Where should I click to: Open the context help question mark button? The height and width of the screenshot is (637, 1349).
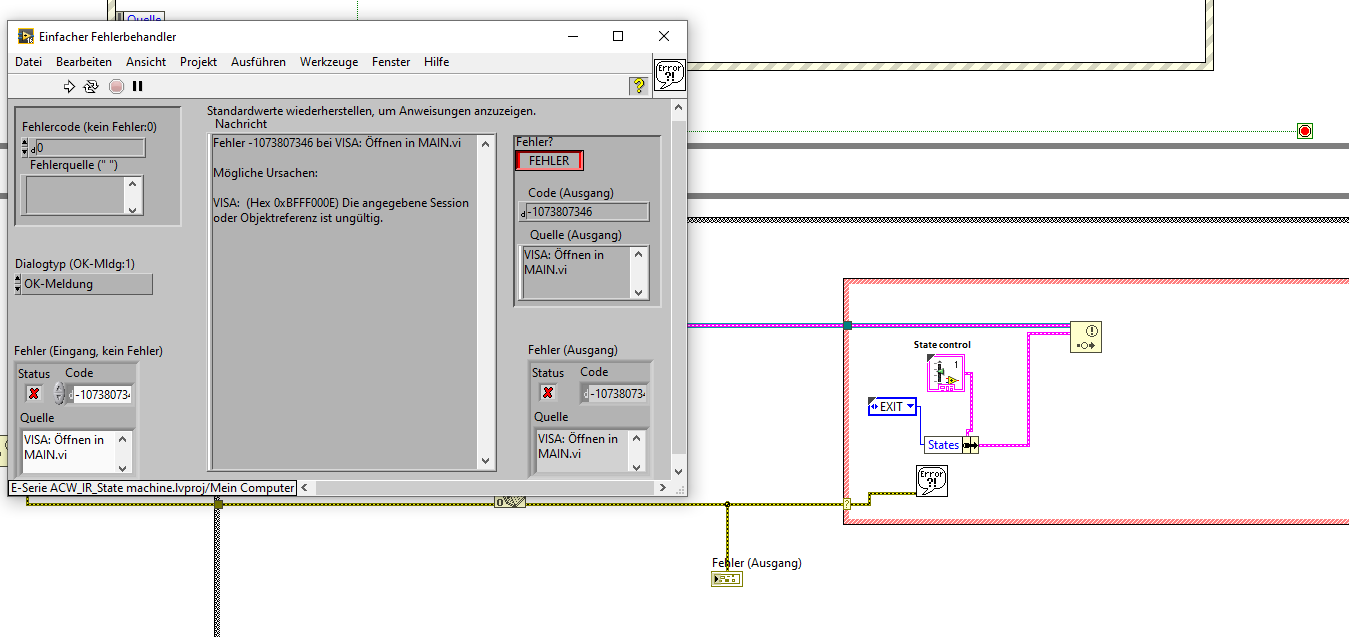pos(638,86)
